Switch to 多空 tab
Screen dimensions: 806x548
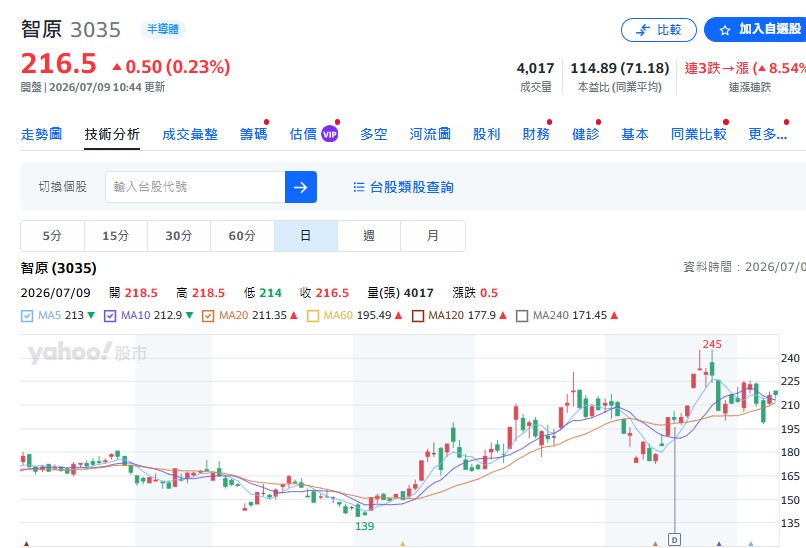373,134
